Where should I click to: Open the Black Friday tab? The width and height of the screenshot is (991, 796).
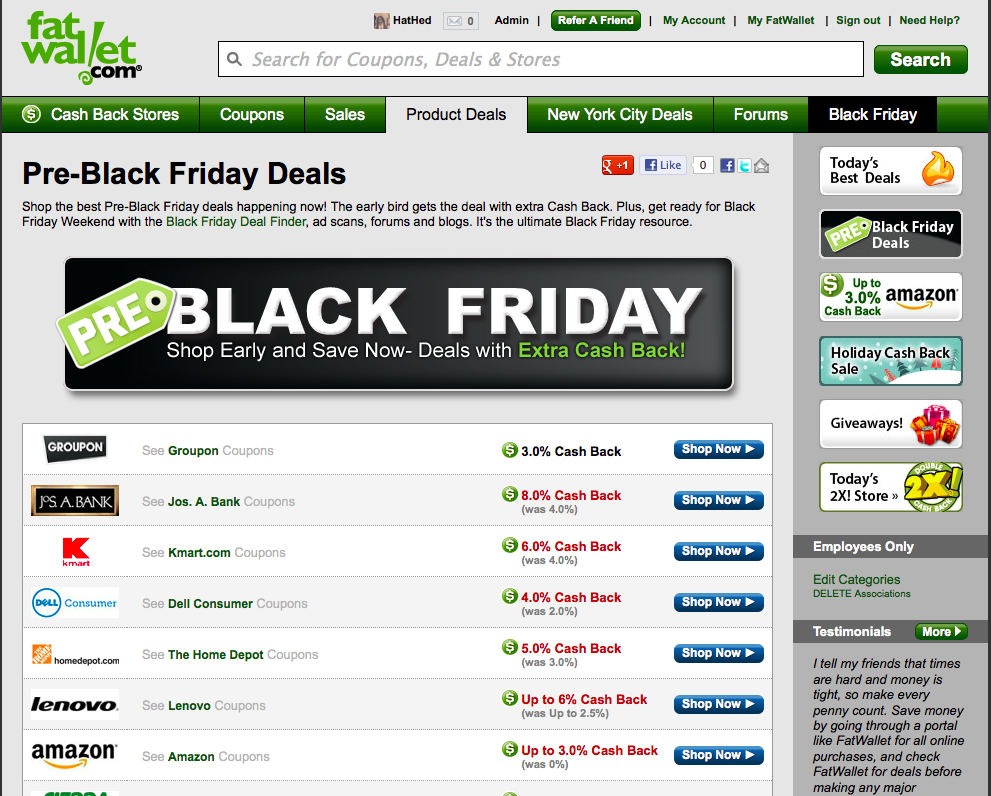(x=872, y=114)
